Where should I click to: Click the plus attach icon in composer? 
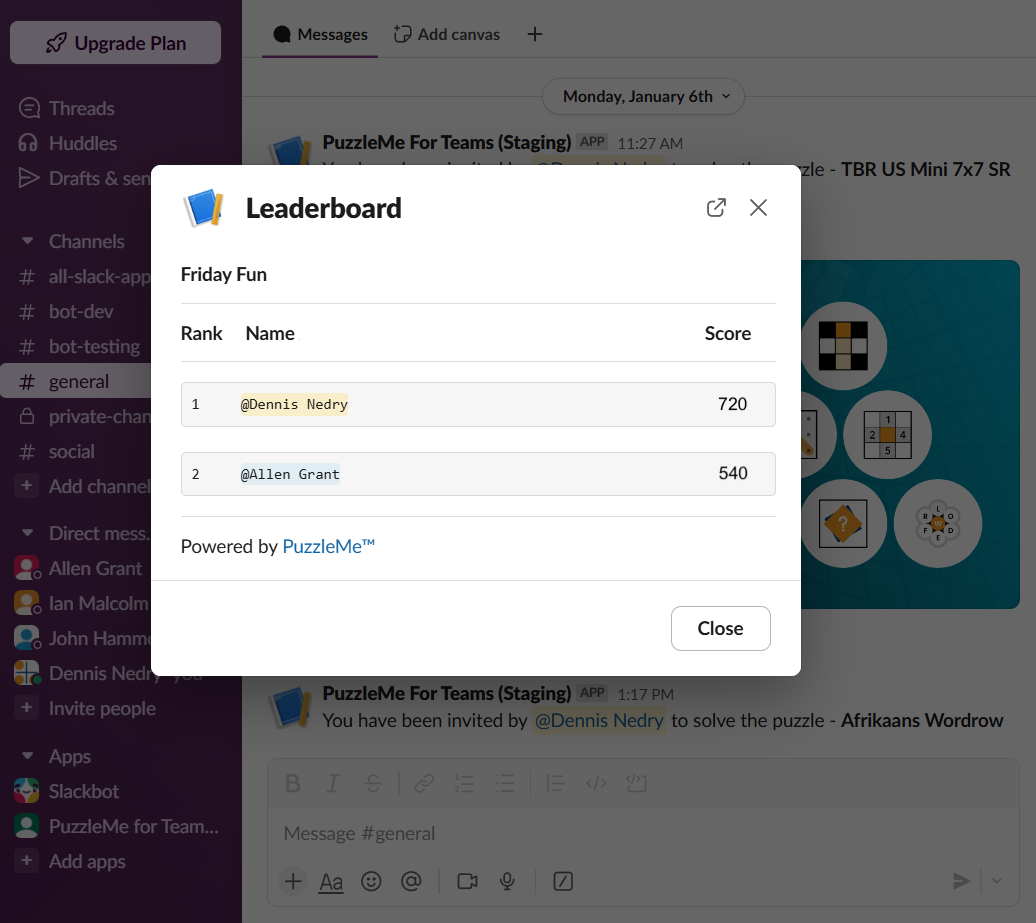(293, 881)
